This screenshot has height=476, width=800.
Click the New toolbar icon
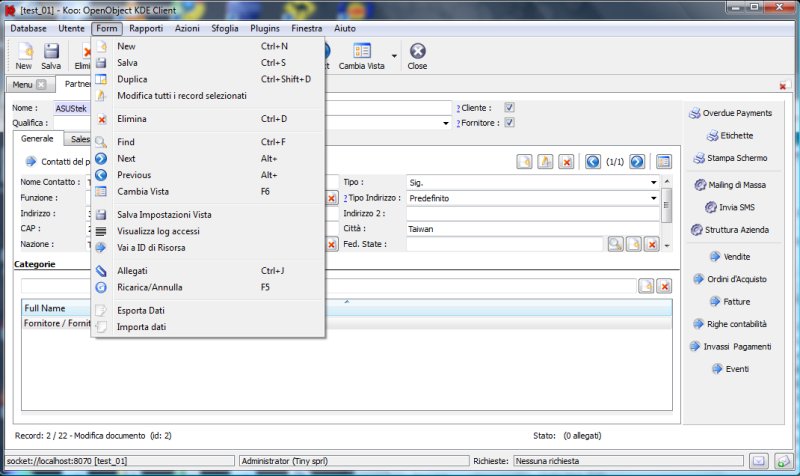click(x=23, y=55)
